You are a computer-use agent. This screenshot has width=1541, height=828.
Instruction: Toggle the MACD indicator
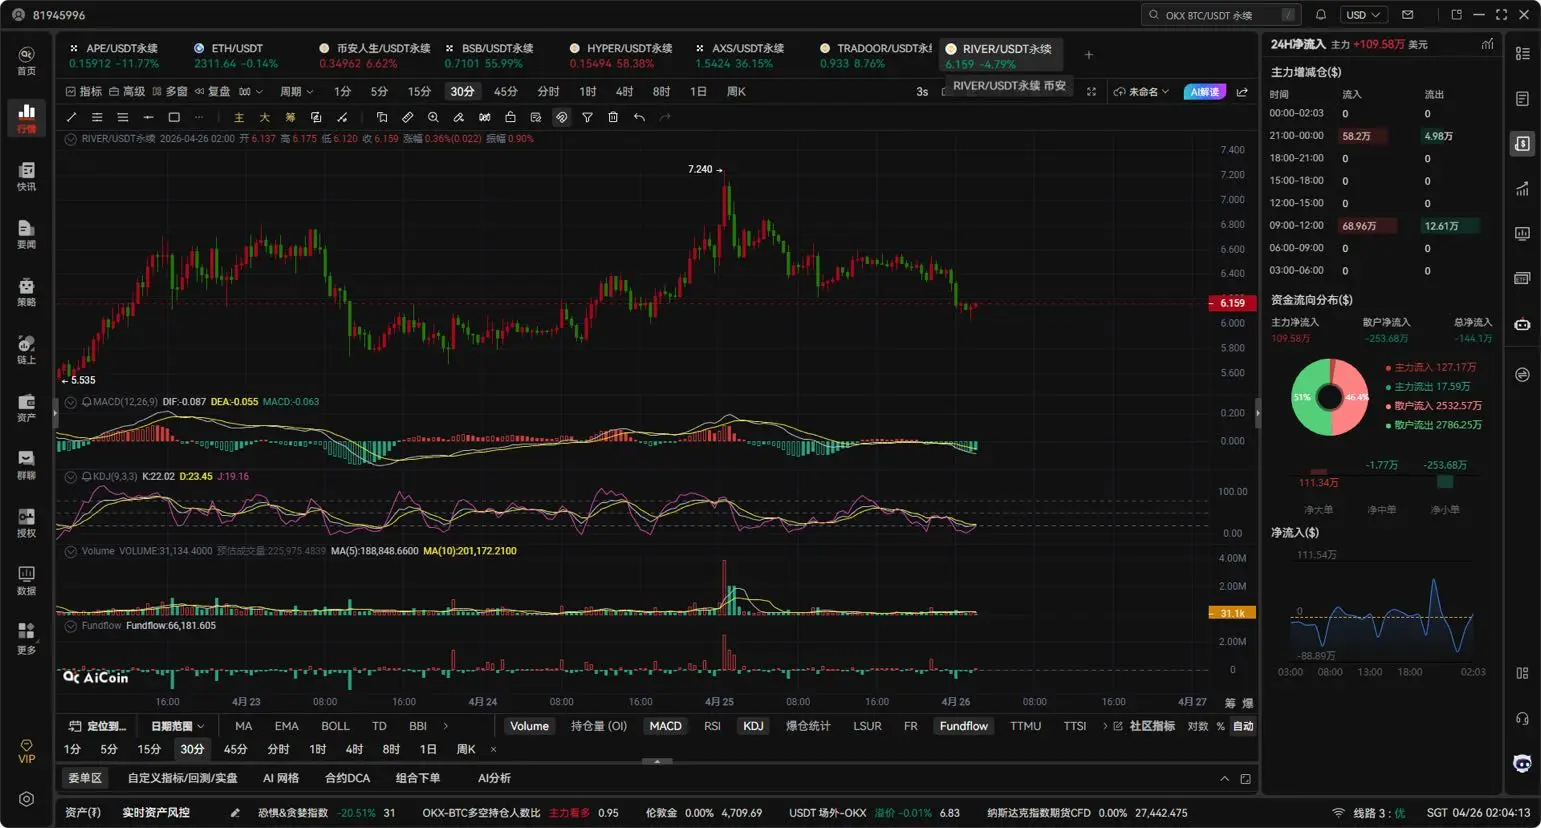tap(665, 726)
